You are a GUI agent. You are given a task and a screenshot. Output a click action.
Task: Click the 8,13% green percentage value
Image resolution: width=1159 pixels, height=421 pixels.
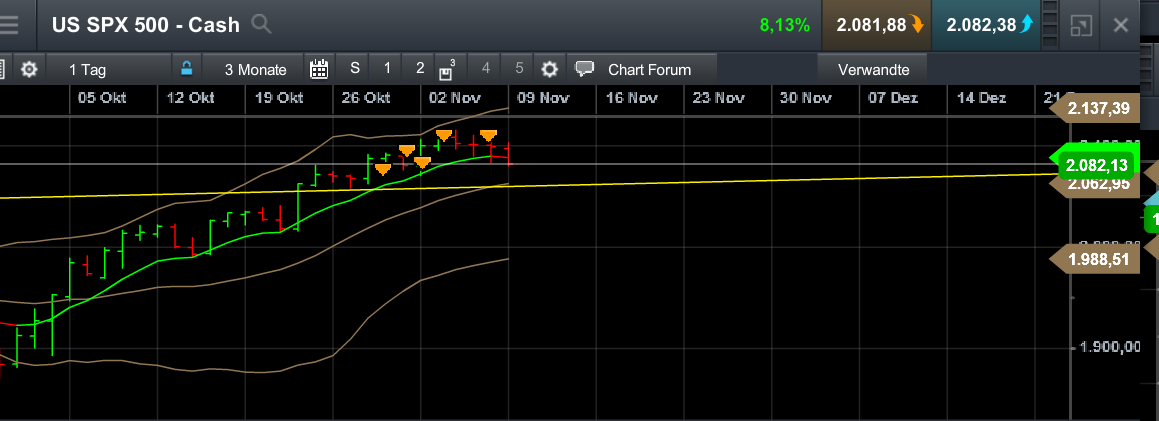tap(784, 25)
